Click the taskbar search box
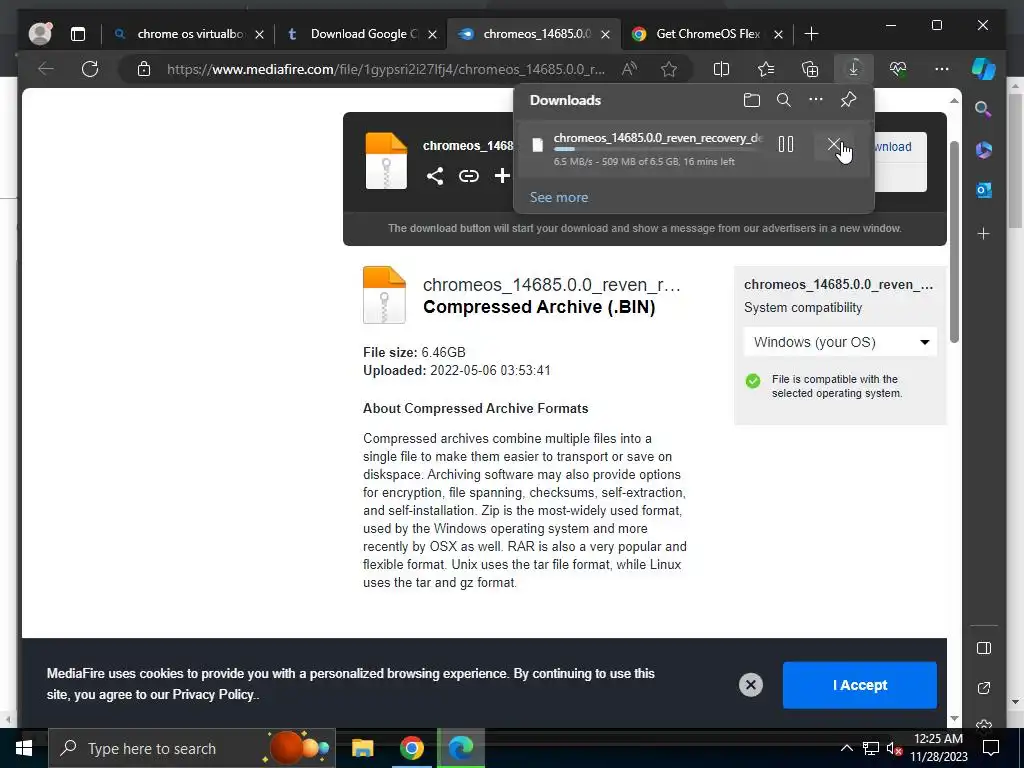The width and height of the screenshot is (1024, 768). point(191,748)
